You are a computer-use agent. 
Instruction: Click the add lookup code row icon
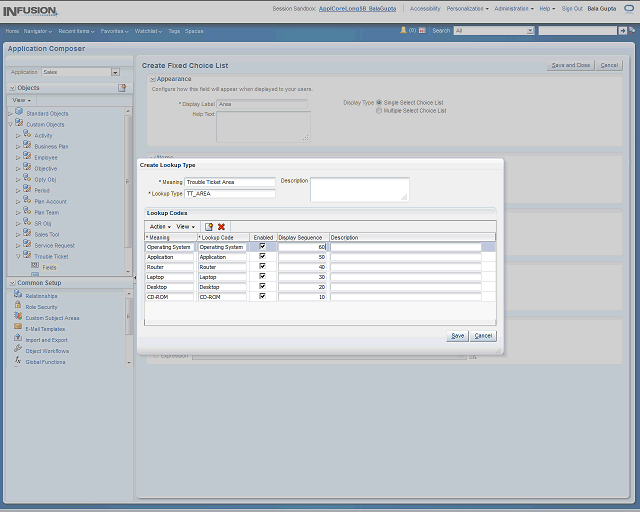click(x=209, y=227)
